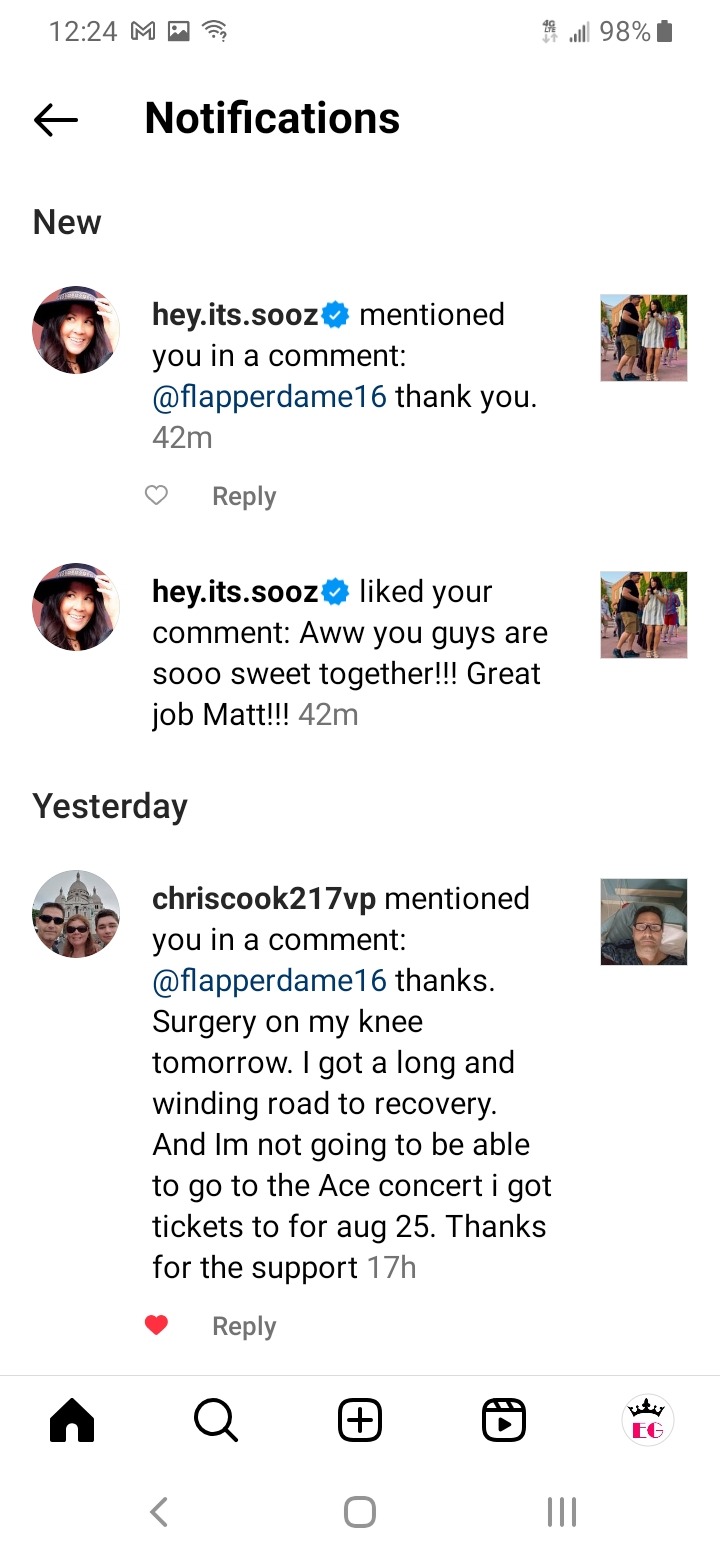Open the Search magnifier icon

216,1419
